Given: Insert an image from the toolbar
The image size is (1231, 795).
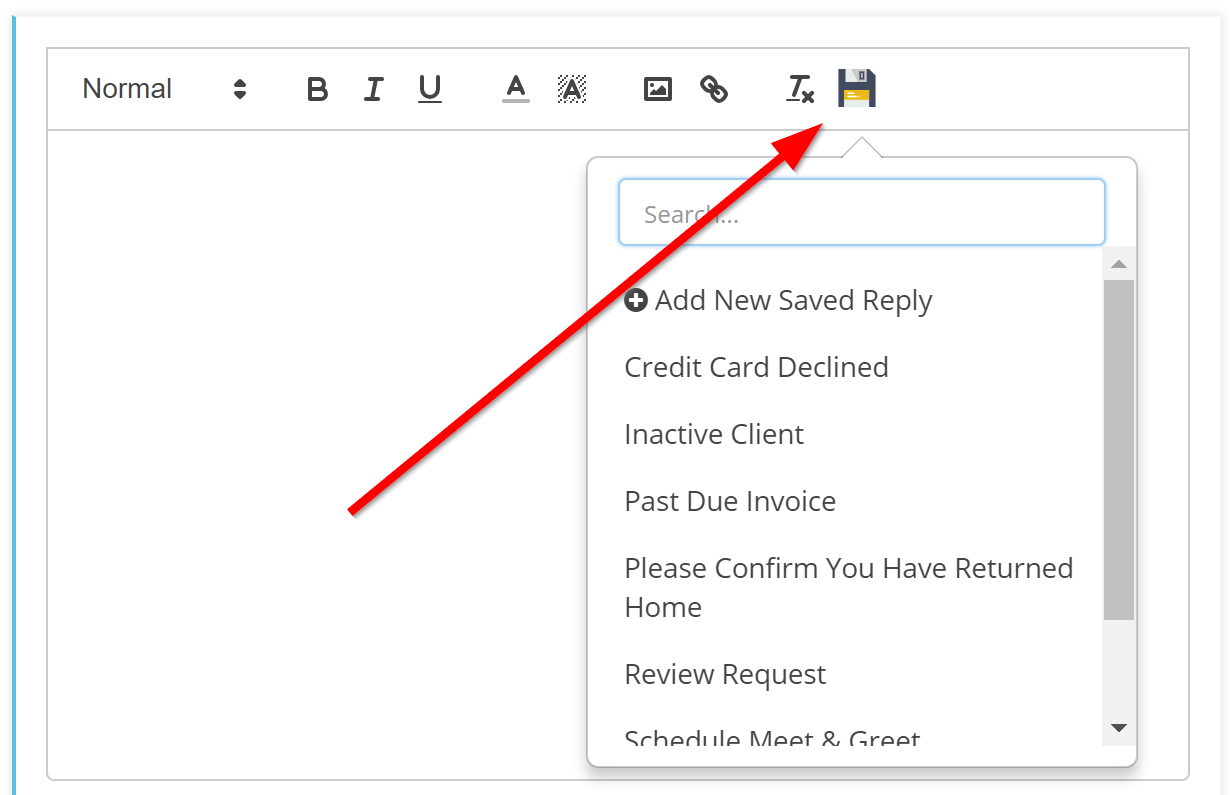Looking at the screenshot, I should pyautogui.click(x=657, y=89).
